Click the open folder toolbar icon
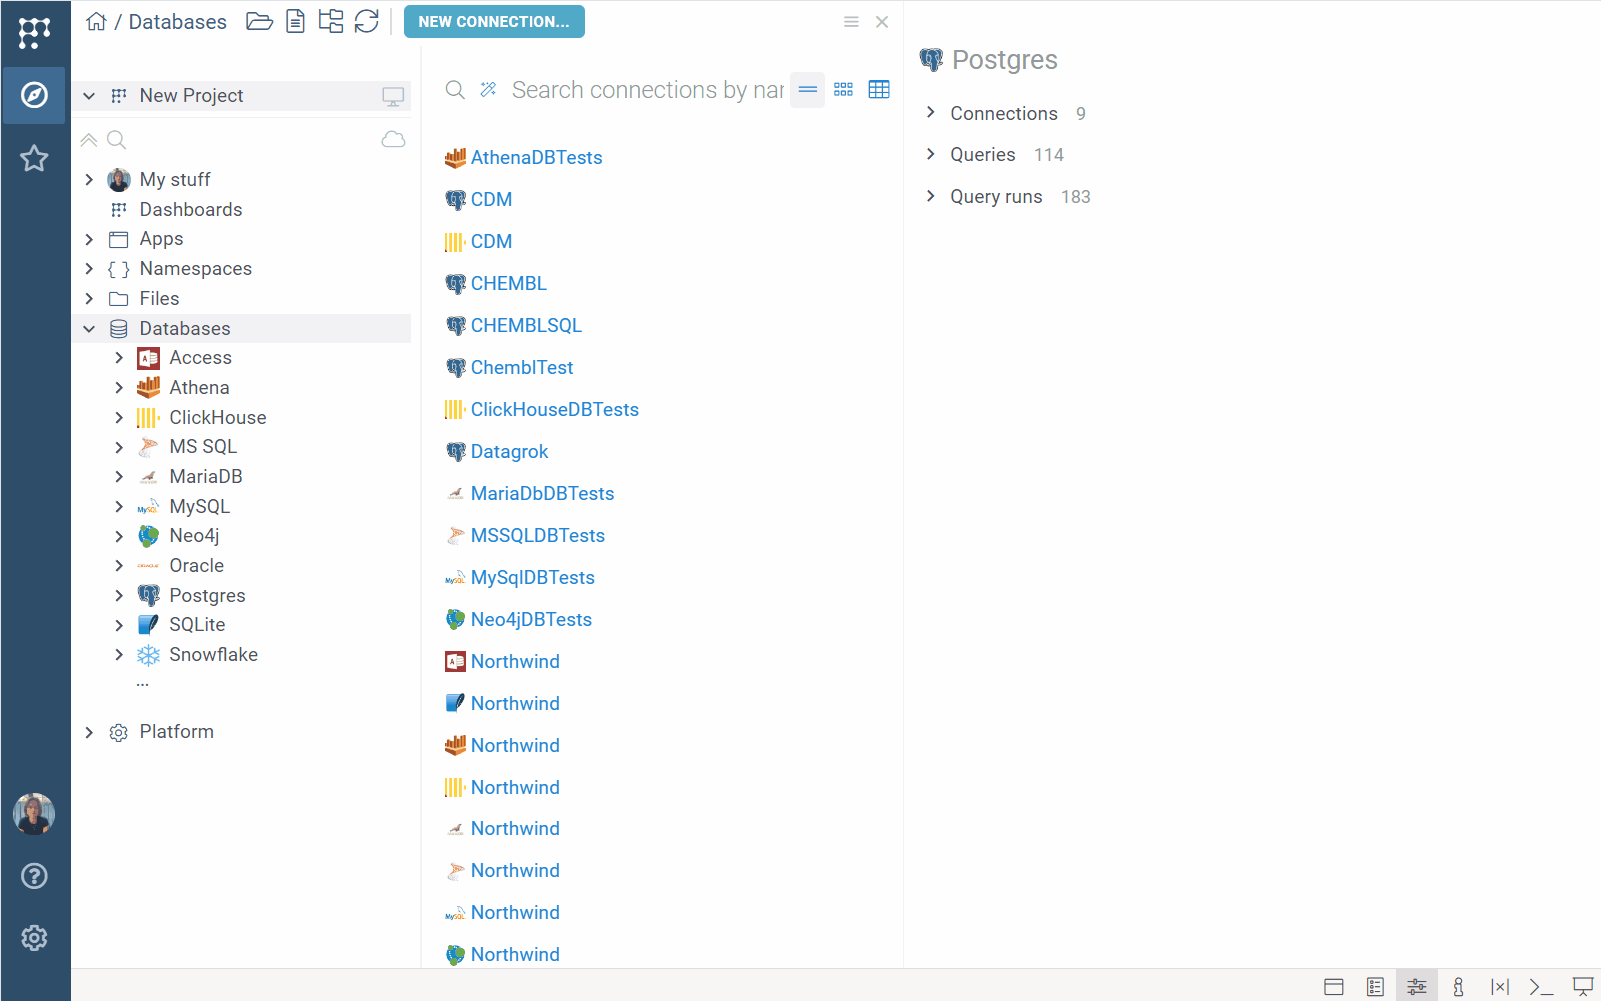Image resolution: width=1601 pixels, height=1001 pixels. click(x=259, y=21)
